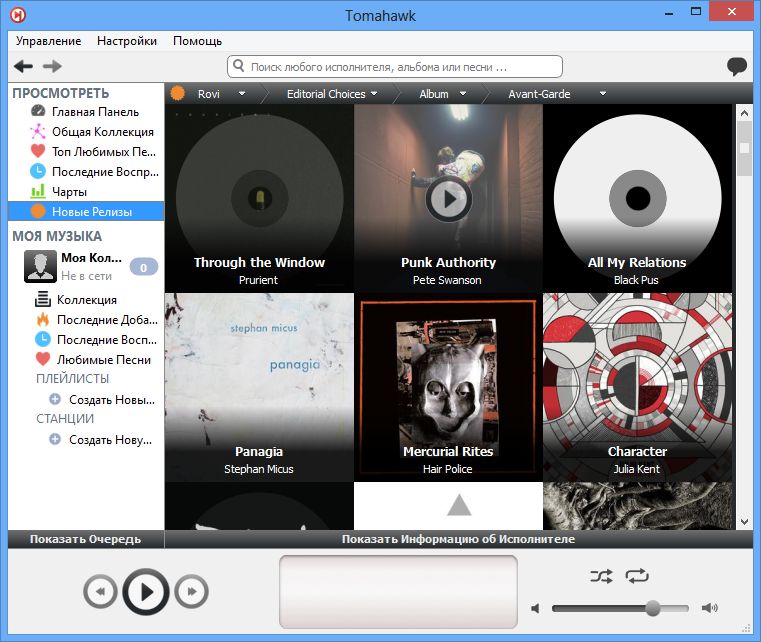This screenshot has height=642, width=761.
Task: Click the Tomahawk logo in title bar
Action: pyautogui.click(x=18, y=15)
